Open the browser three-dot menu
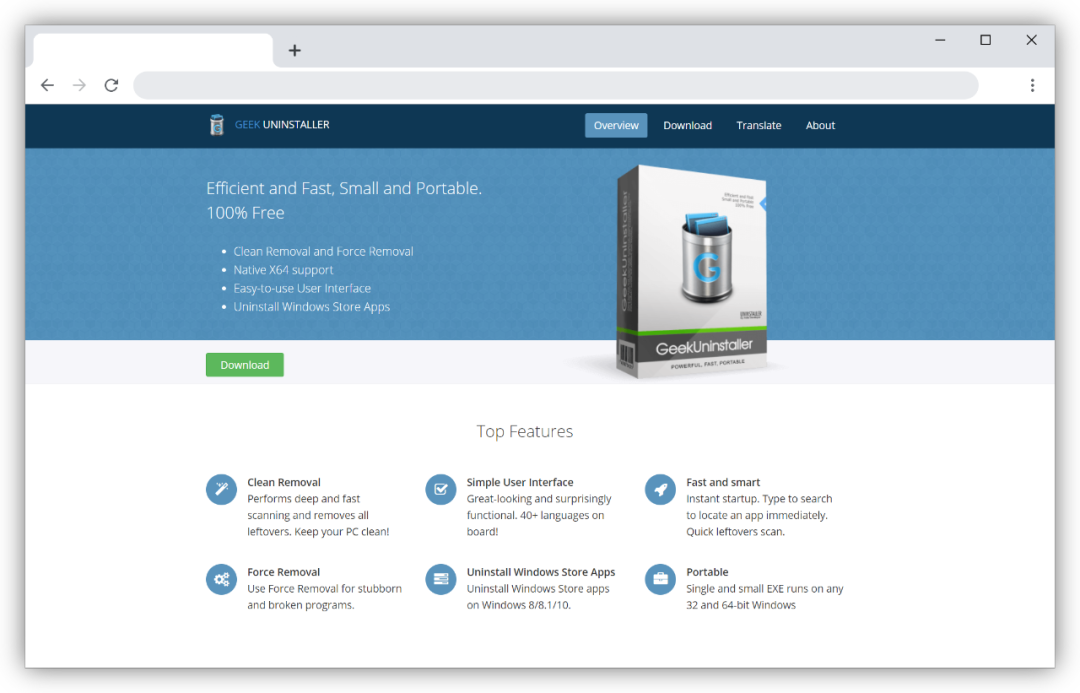 tap(1032, 85)
